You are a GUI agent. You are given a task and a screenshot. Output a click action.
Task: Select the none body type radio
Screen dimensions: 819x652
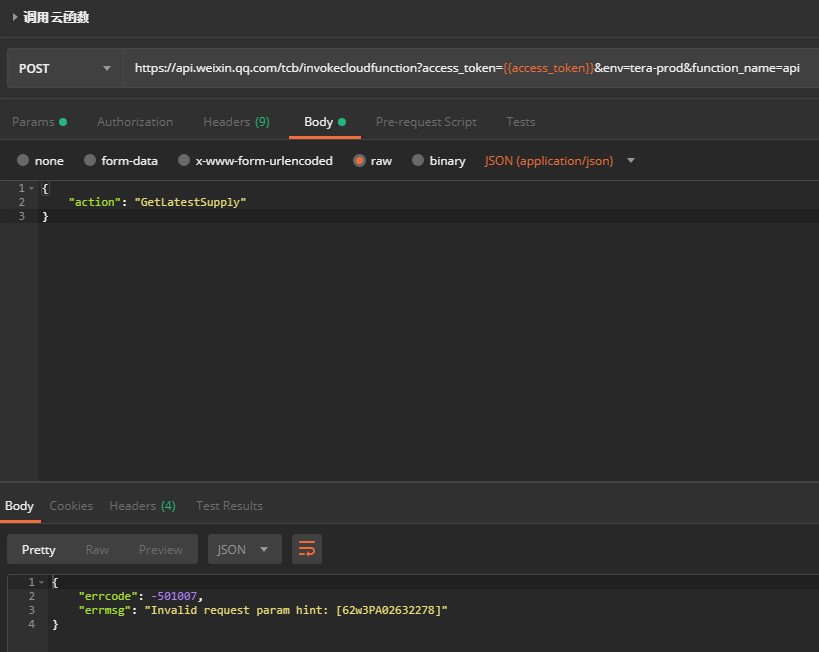(x=23, y=160)
